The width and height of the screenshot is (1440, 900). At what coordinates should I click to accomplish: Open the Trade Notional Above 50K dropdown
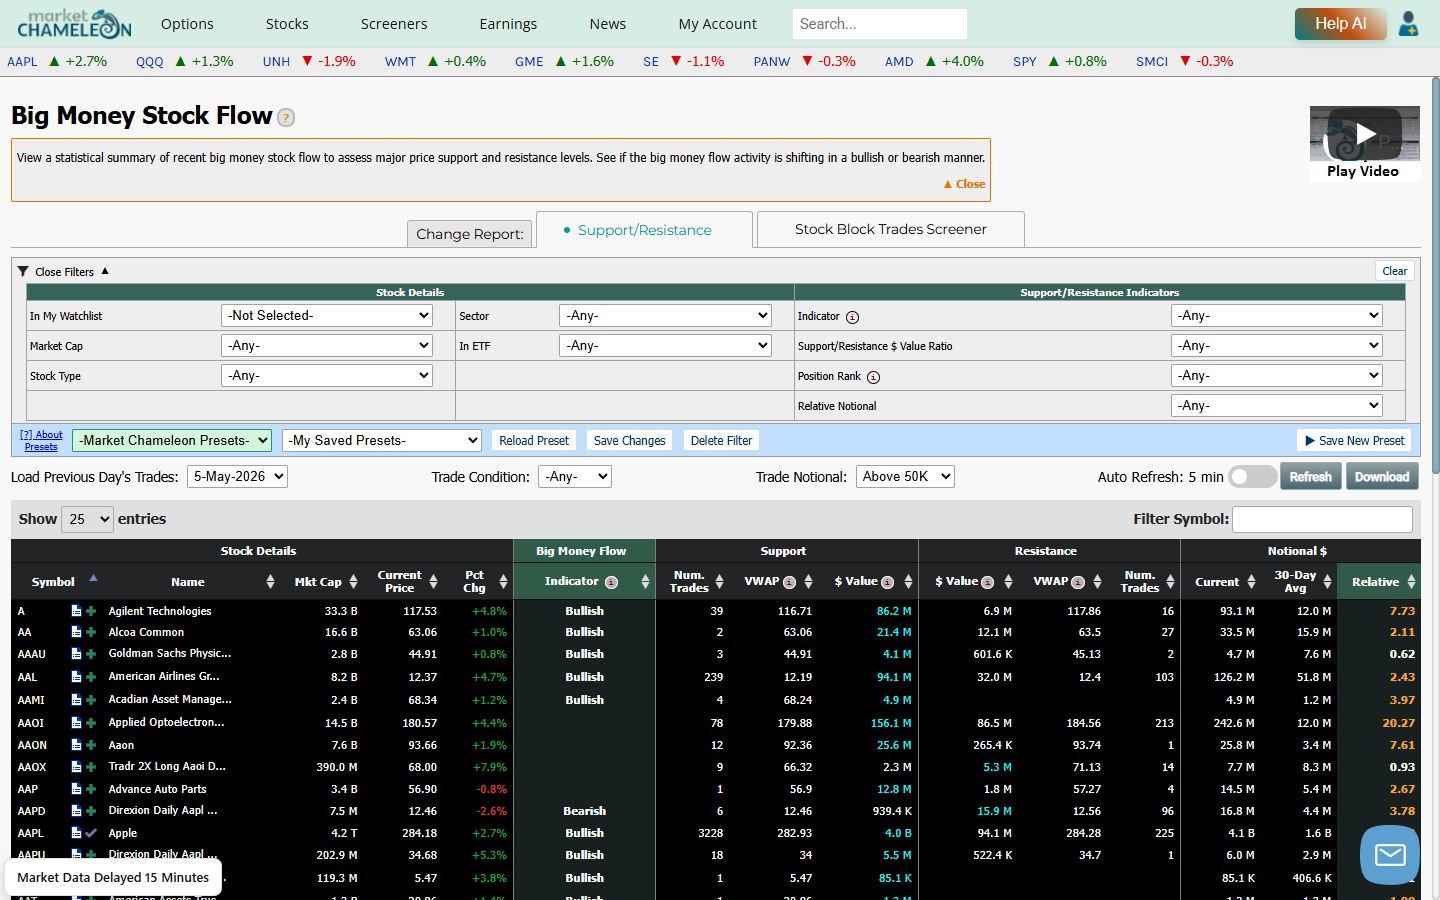(905, 477)
